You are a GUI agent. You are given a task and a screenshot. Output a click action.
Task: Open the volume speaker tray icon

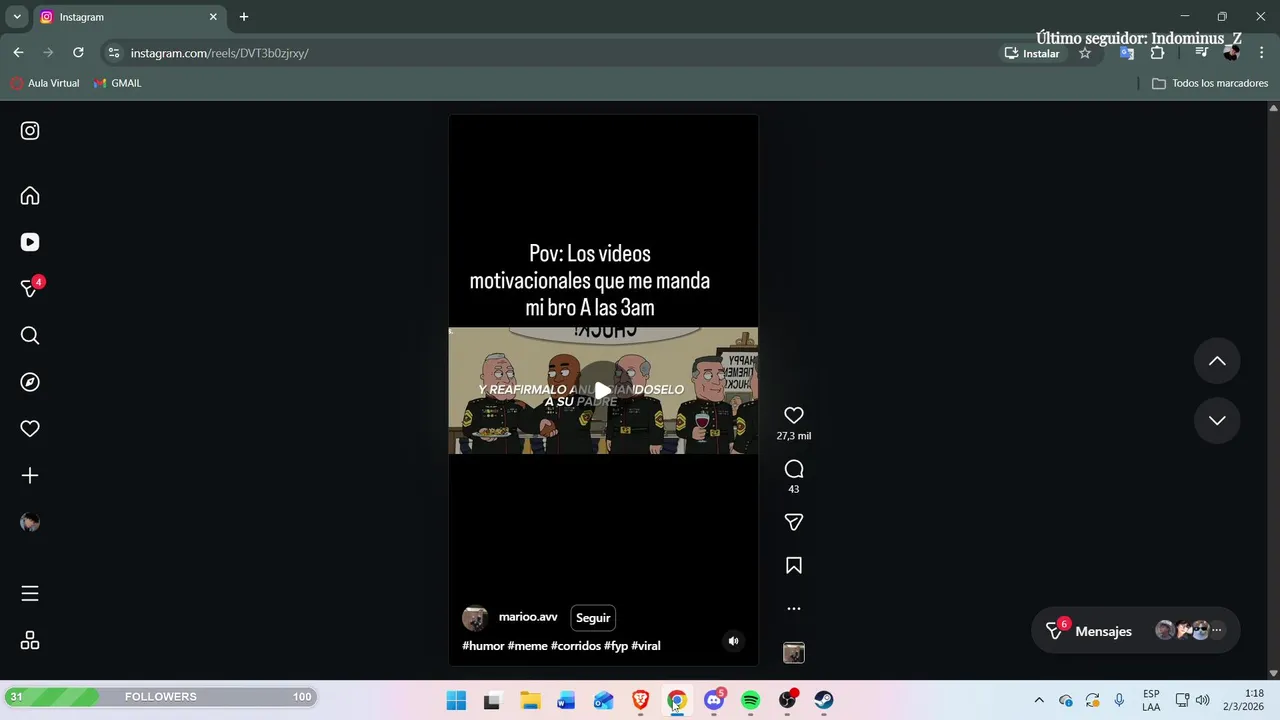[1202, 700]
